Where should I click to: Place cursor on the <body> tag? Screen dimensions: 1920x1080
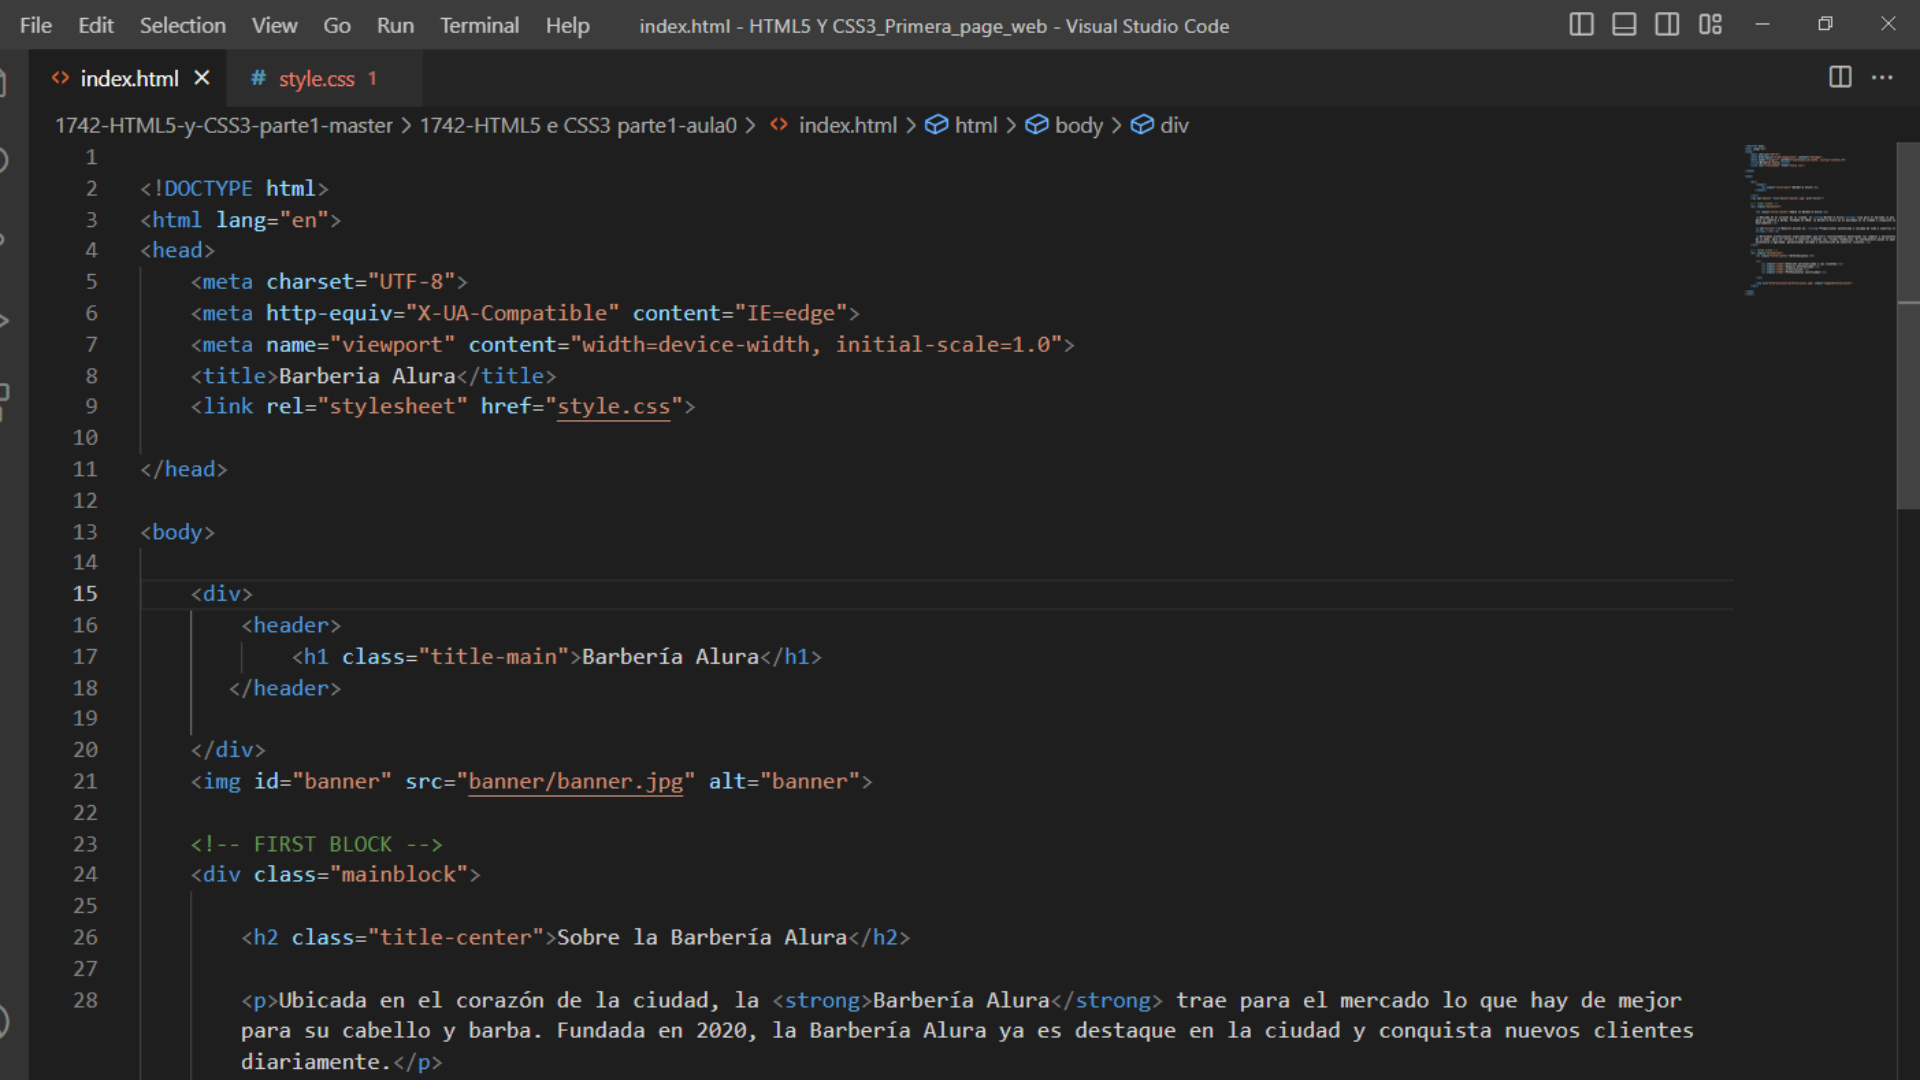[x=178, y=532]
